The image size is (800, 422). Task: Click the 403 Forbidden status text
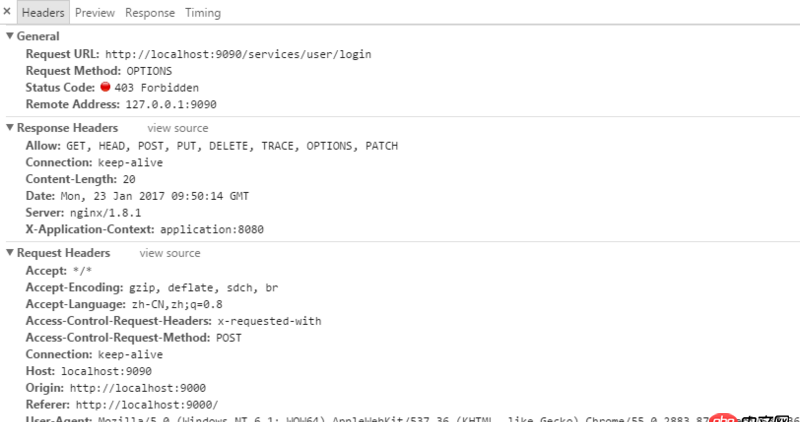click(x=156, y=88)
